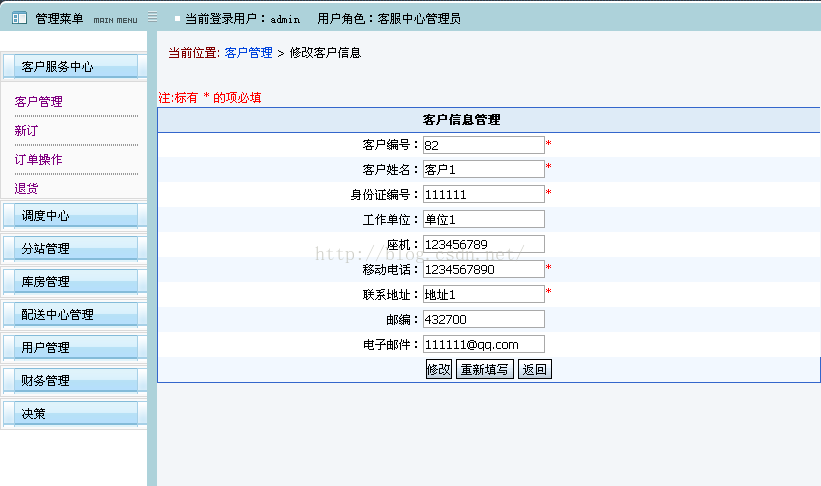The height and width of the screenshot is (486, 821).
Task: Open the 退货 sidebar link
Action: (26, 189)
